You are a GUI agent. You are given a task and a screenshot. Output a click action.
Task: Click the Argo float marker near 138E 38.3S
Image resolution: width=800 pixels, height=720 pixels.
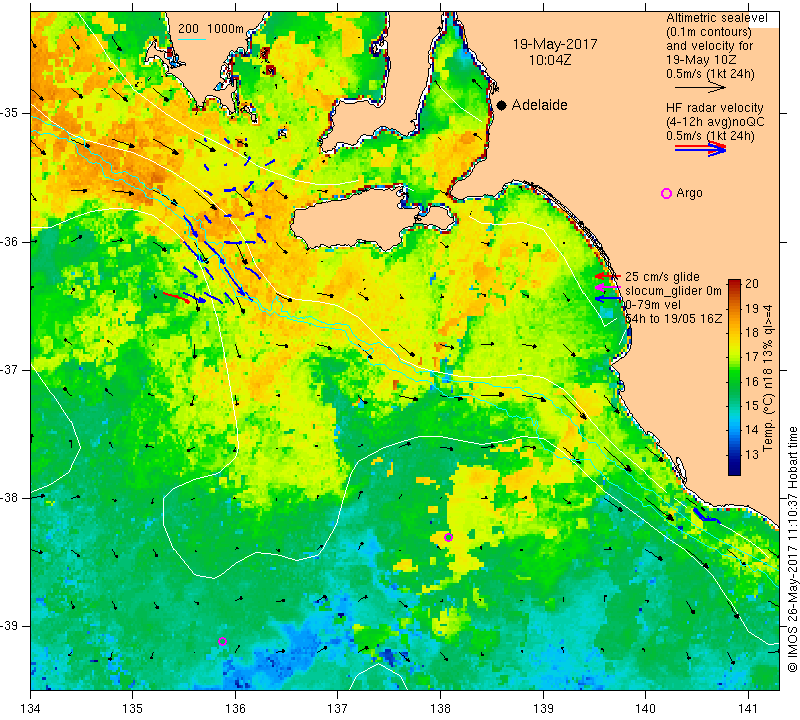click(x=448, y=537)
